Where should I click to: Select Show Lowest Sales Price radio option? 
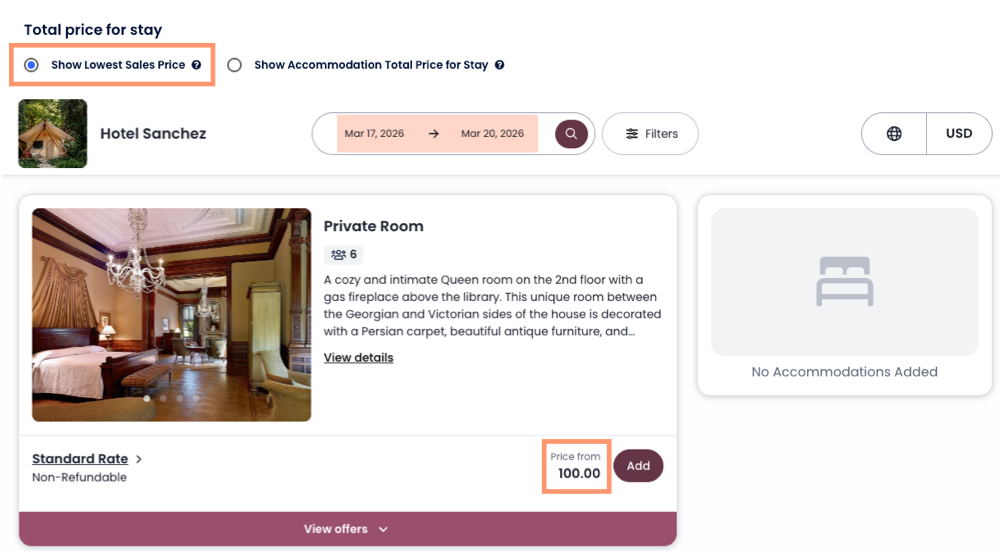32,65
